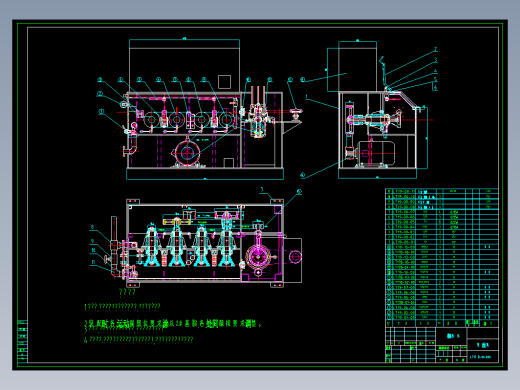The height and width of the screenshot is (390, 520).
Task: Select the circular flange on plan view side box
Action: [x=295, y=257]
